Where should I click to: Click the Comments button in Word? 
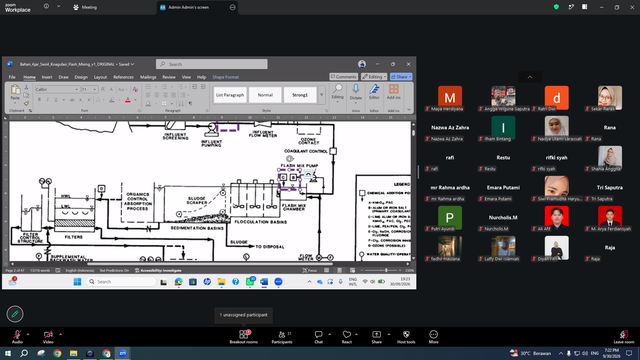(343, 77)
